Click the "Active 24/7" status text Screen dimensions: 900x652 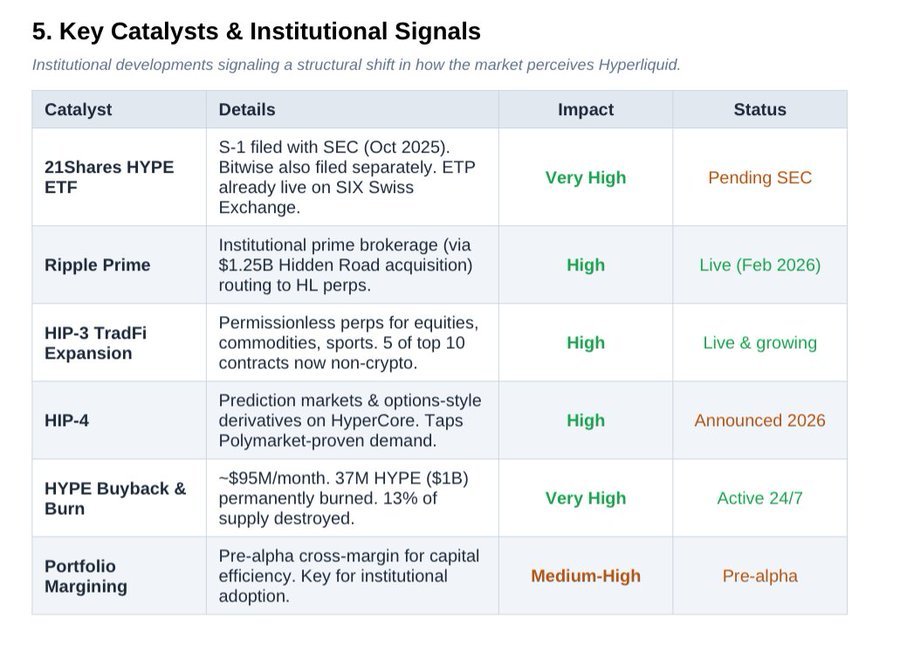tap(759, 498)
